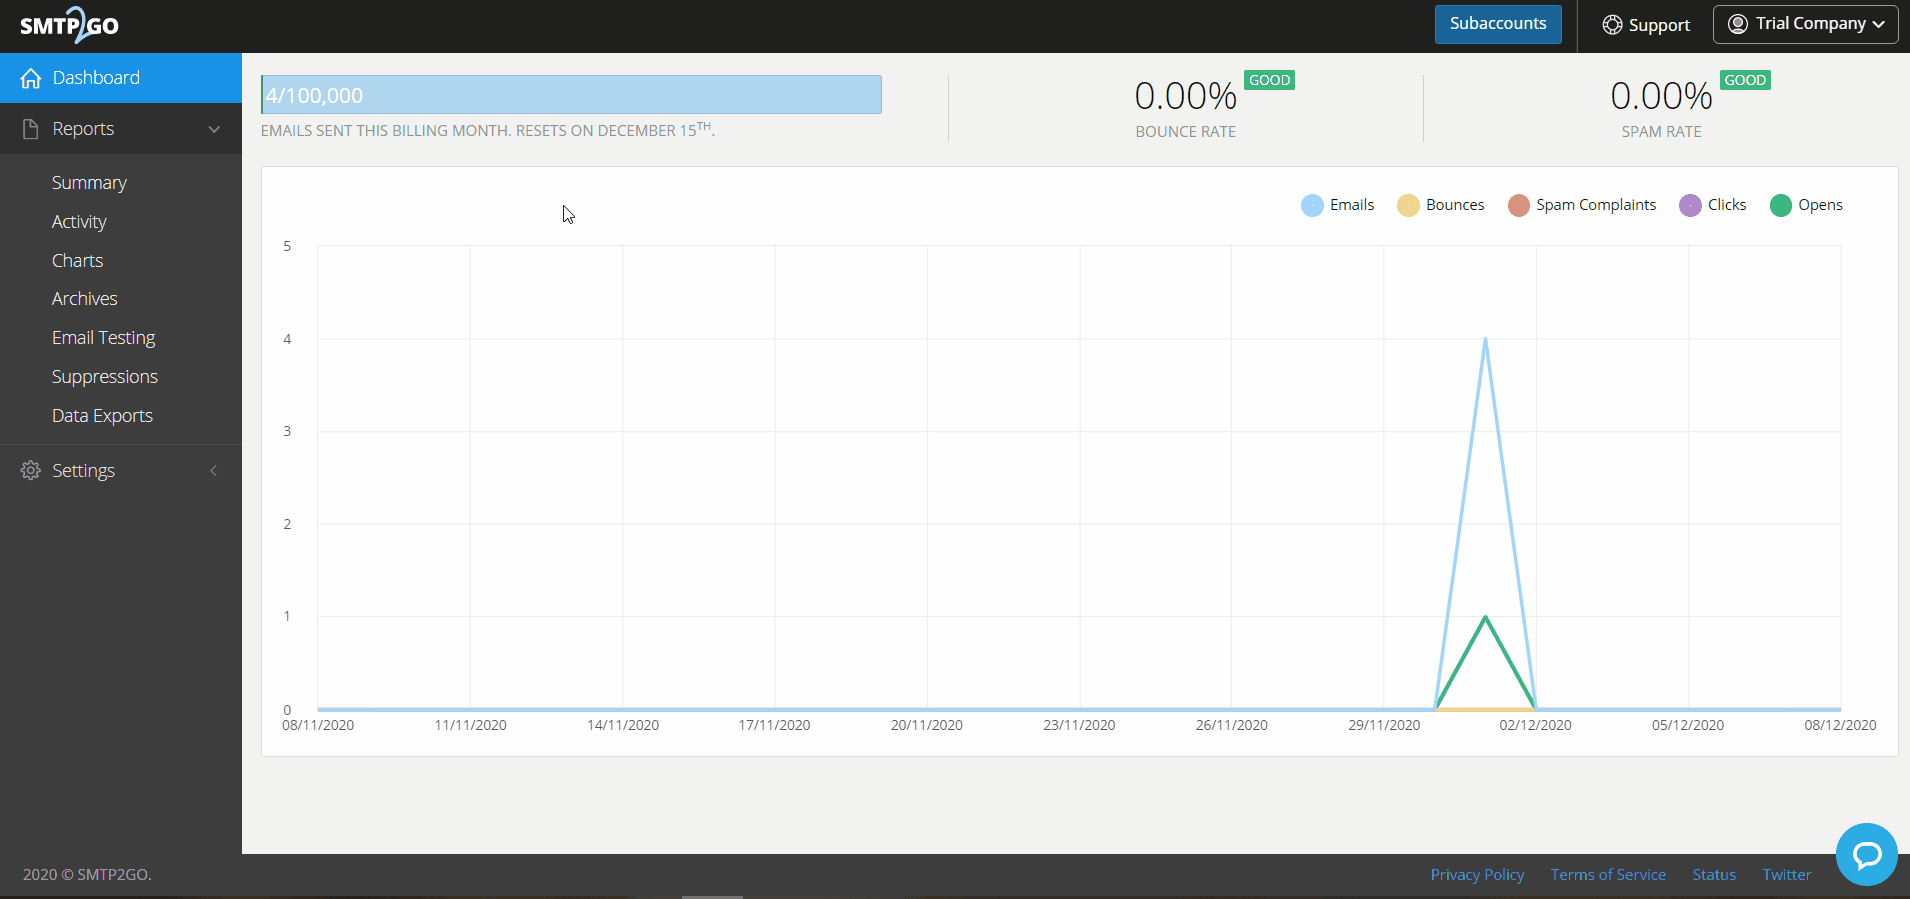Click the 2020 © SMTP2GO footer text
Viewport: 1910px width, 899px height.
click(x=87, y=874)
